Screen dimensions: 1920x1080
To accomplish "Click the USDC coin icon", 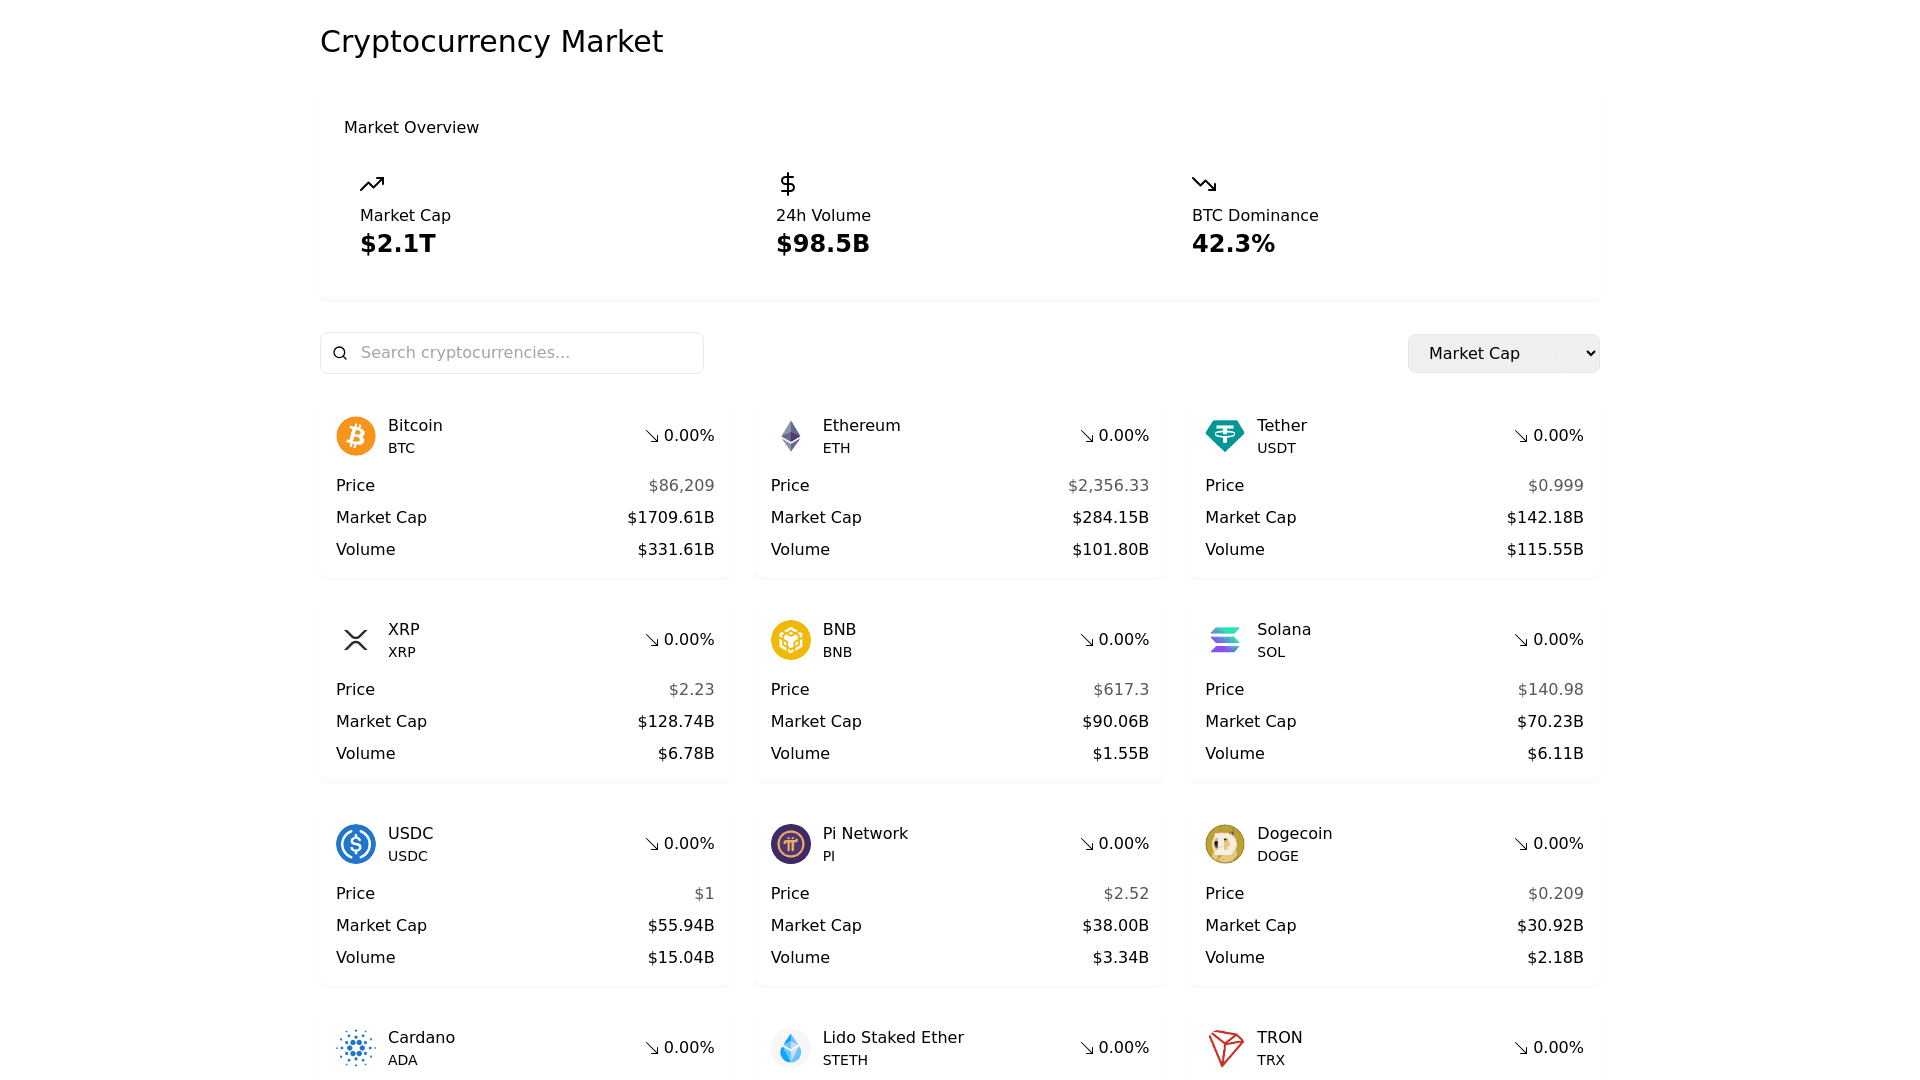I will 356,844.
